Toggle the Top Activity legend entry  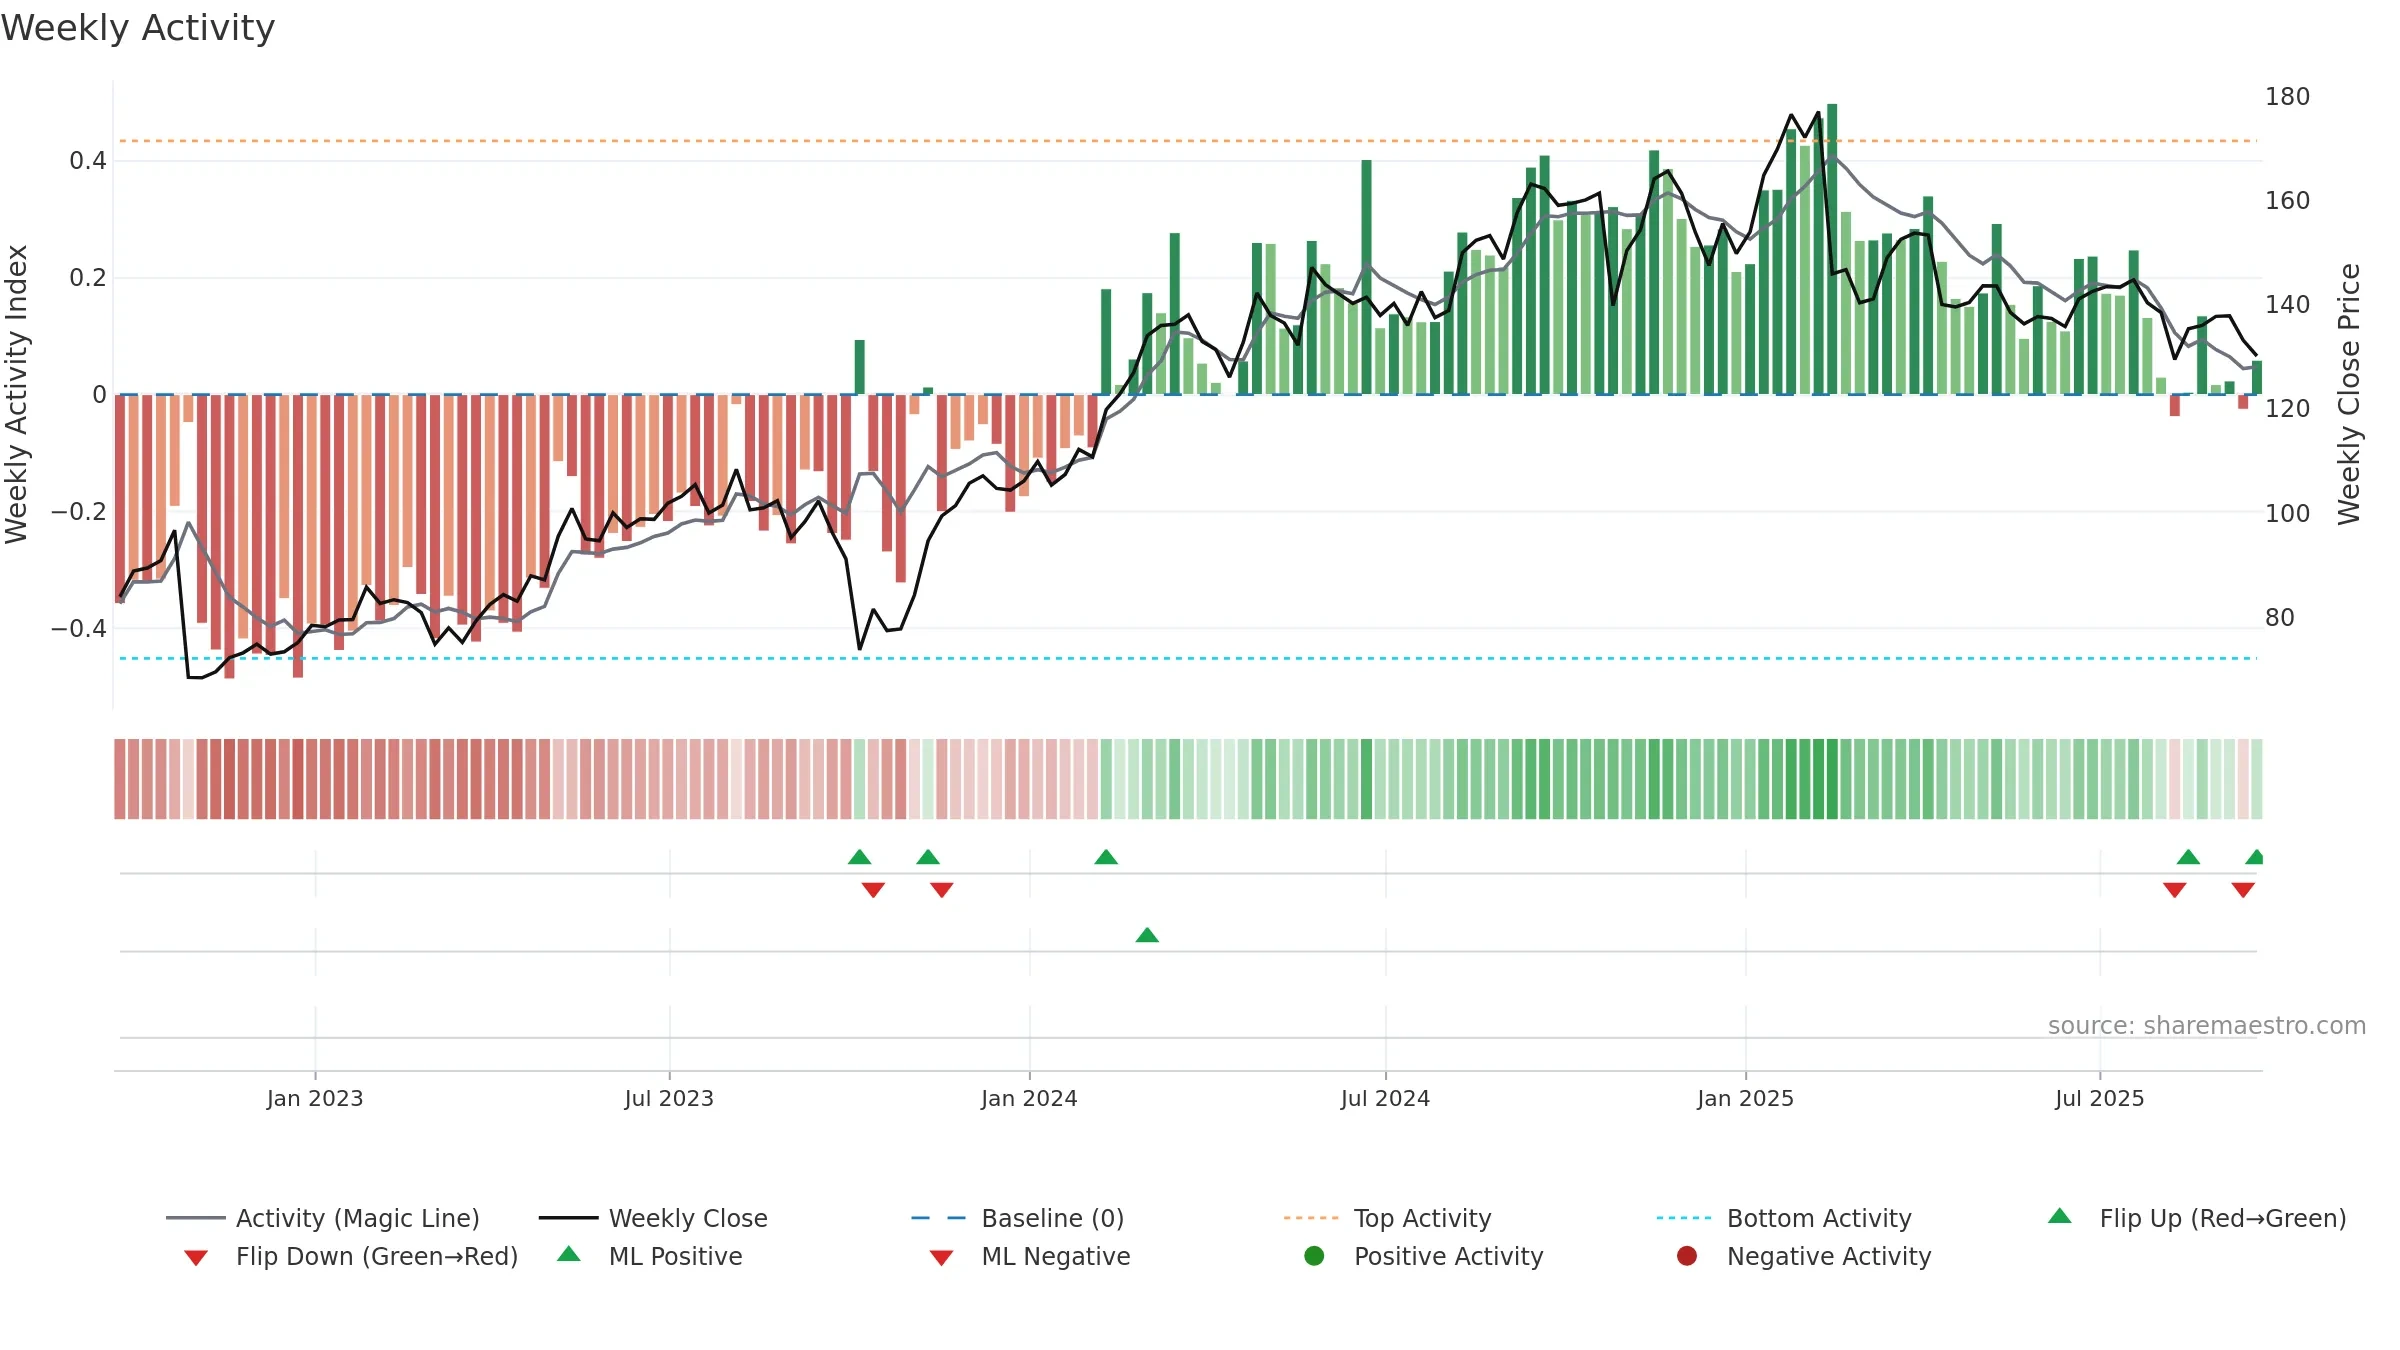(x=1387, y=1218)
